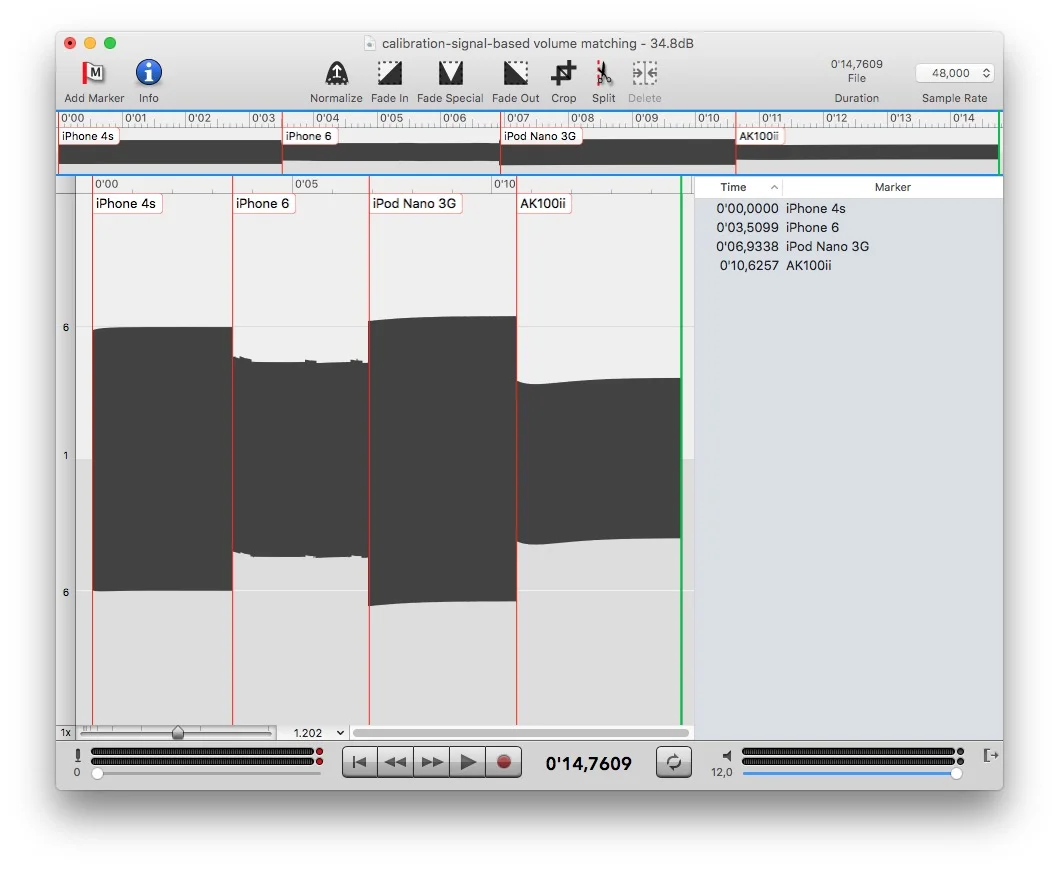Sort markers by the Time column
The height and width of the screenshot is (870, 1059).
[739, 187]
